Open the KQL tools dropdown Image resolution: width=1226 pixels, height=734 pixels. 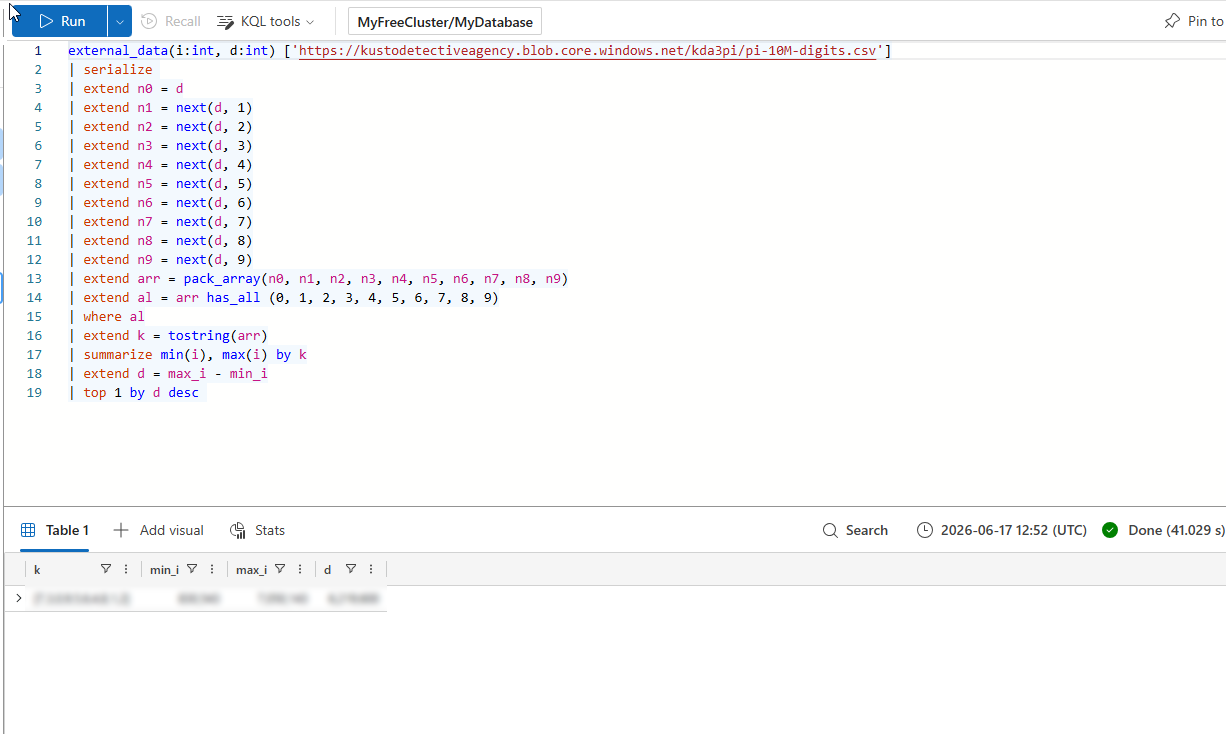[266, 21]
